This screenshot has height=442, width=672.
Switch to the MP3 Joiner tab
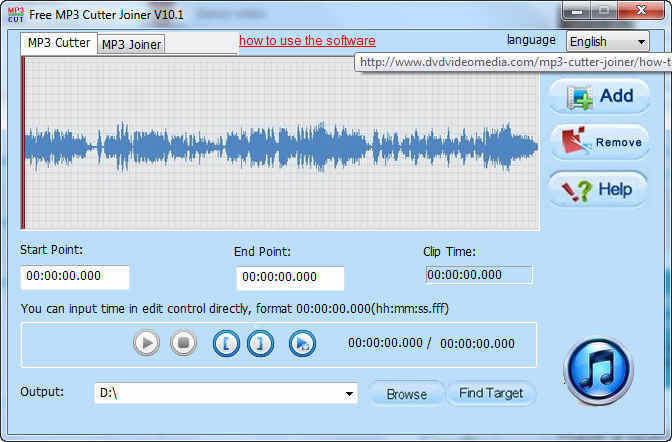pyautogui.click(x=131, y=45)
